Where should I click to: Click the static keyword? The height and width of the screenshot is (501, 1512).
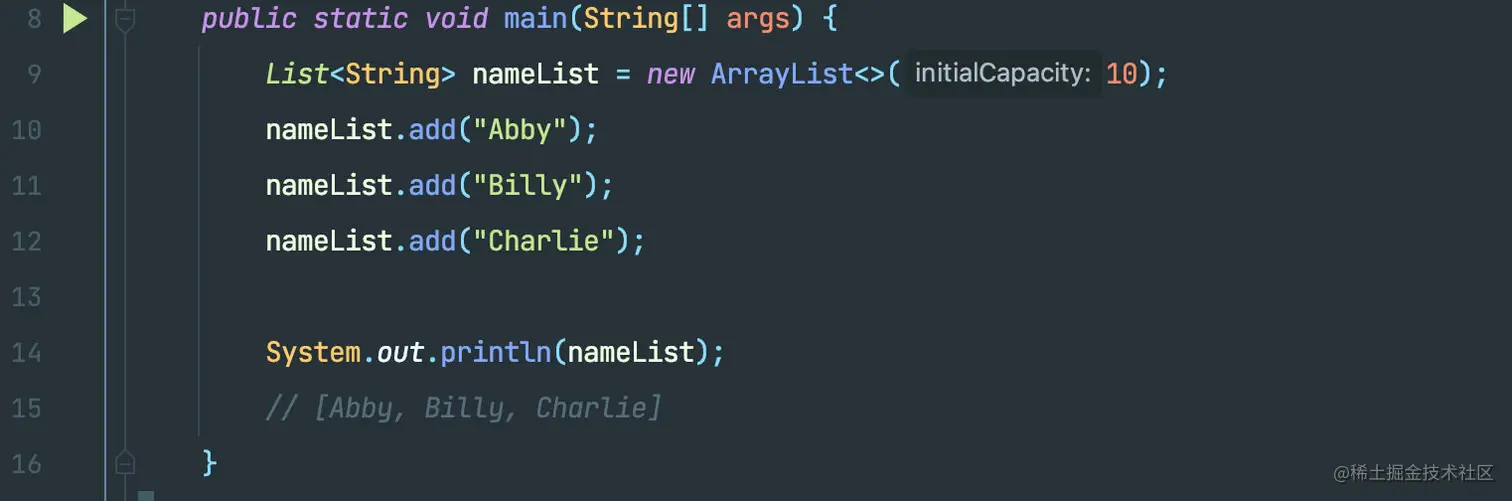[360, 18]
